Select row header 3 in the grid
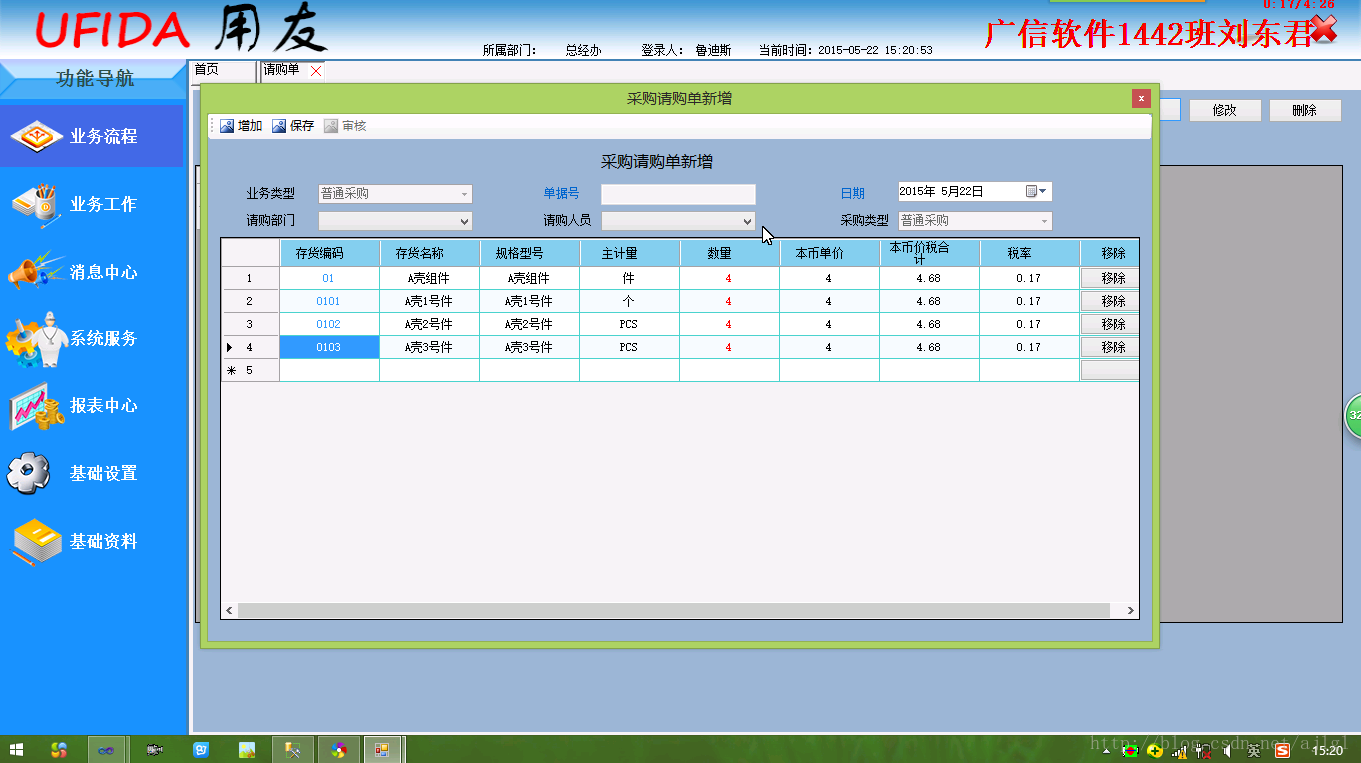1361x763 pixels. click(x=250, y=324)
